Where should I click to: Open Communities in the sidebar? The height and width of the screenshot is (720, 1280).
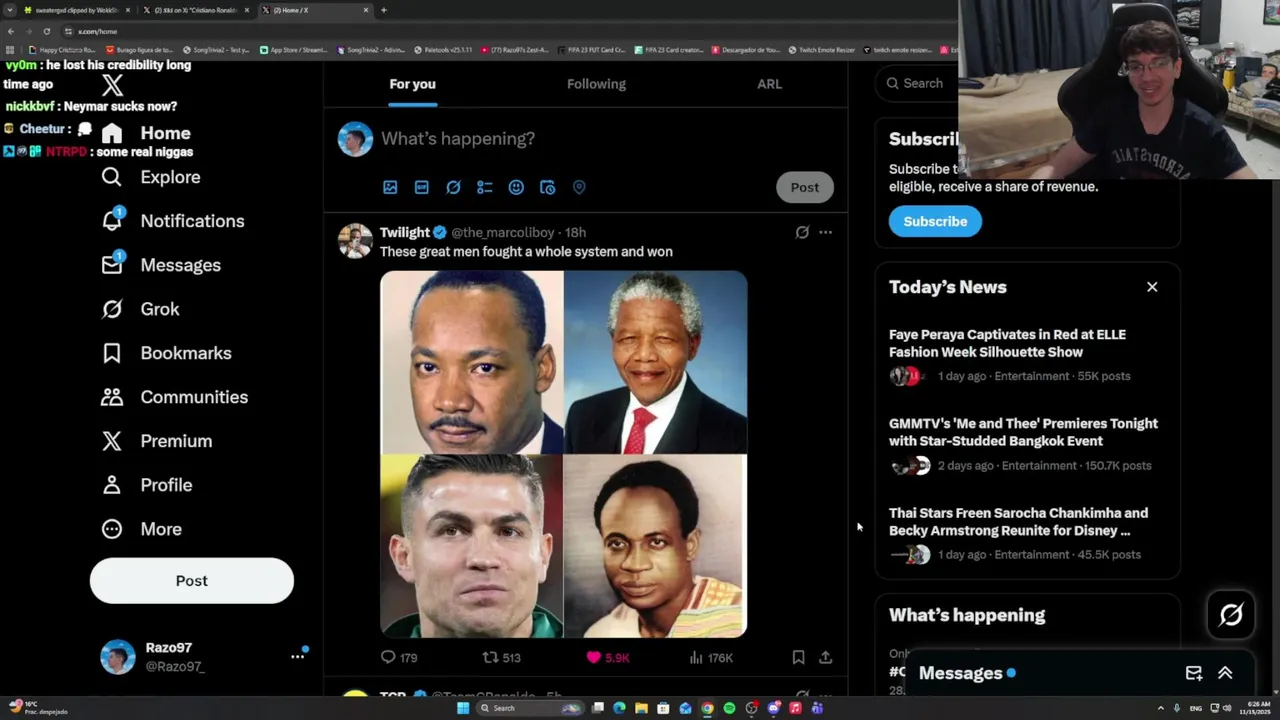174,397
